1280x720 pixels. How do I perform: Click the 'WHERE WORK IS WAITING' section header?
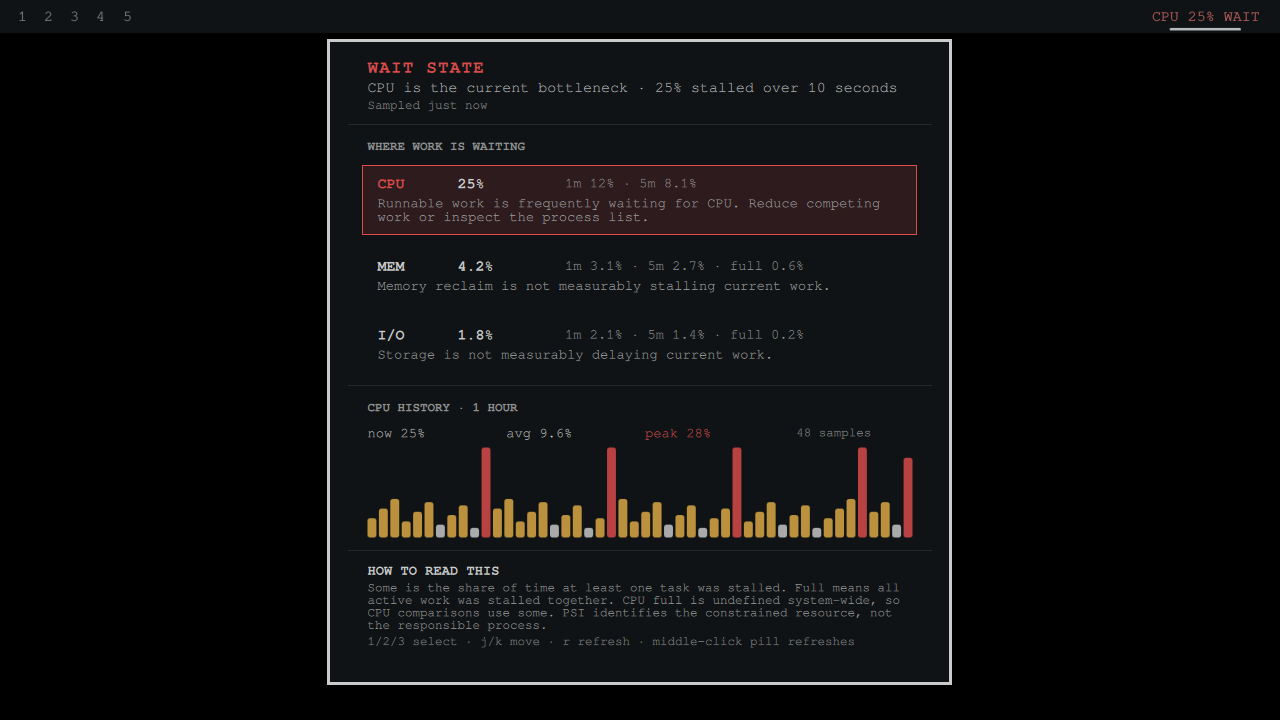click(x=446, y=147)
